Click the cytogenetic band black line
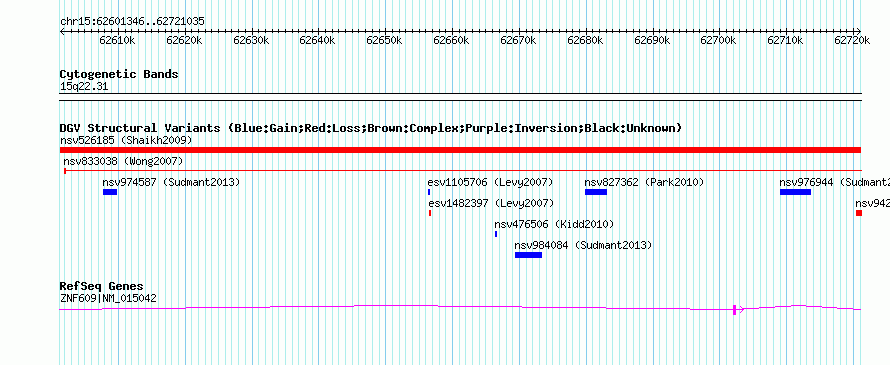890x365 pixels. coord(460,97)
